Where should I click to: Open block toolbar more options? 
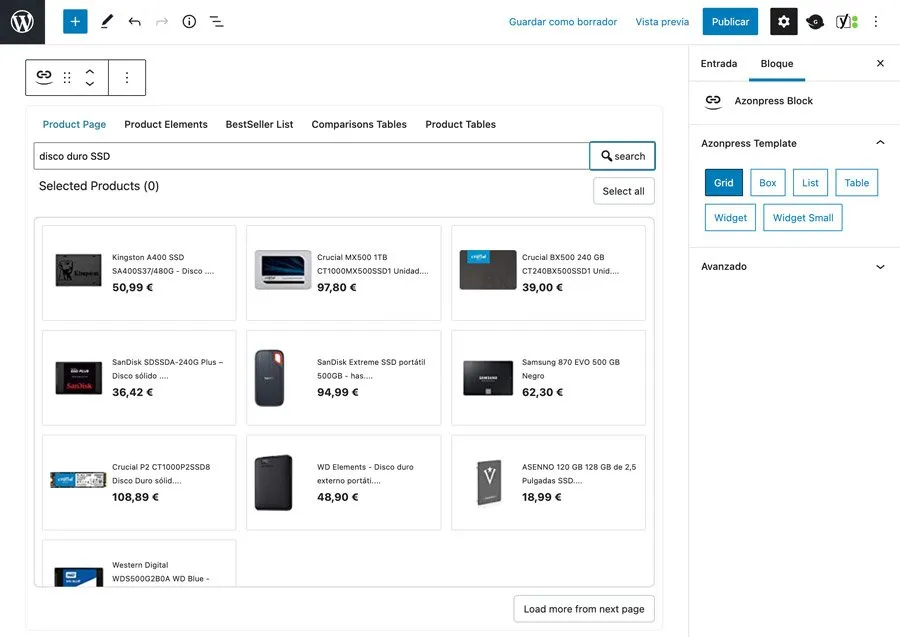point(127,77)
